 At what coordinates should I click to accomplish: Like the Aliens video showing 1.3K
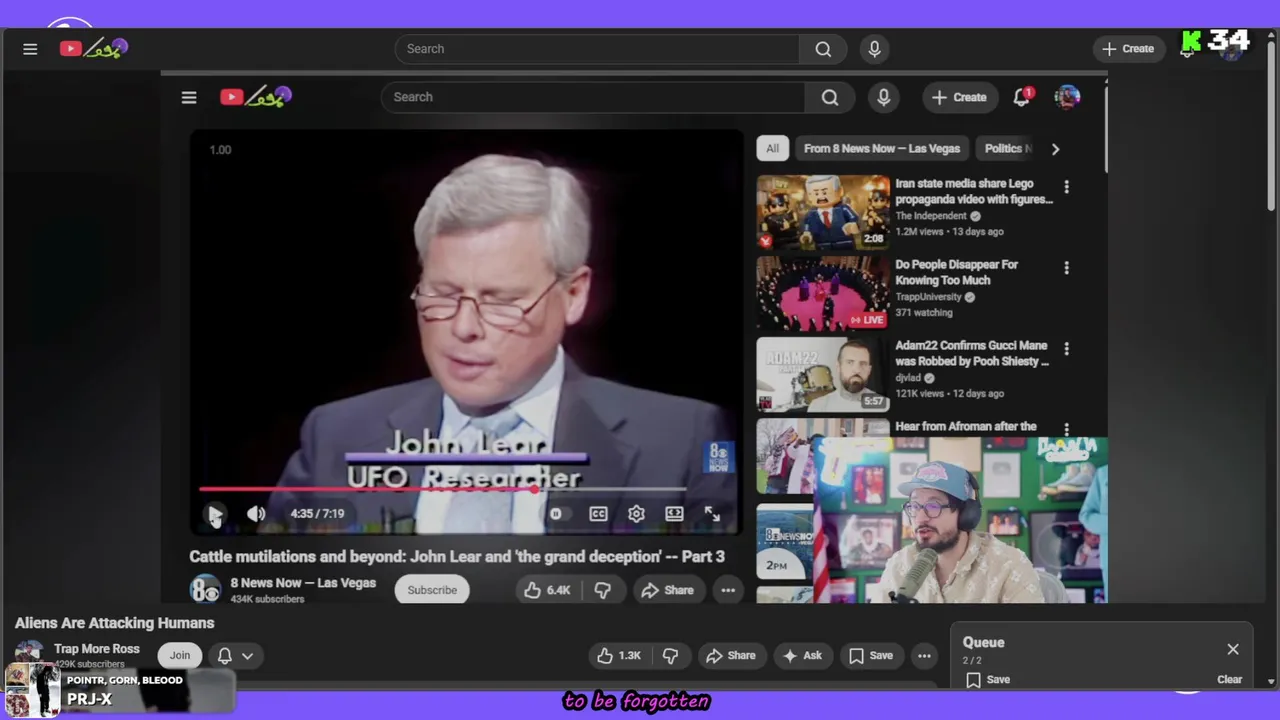pos(618,656)
